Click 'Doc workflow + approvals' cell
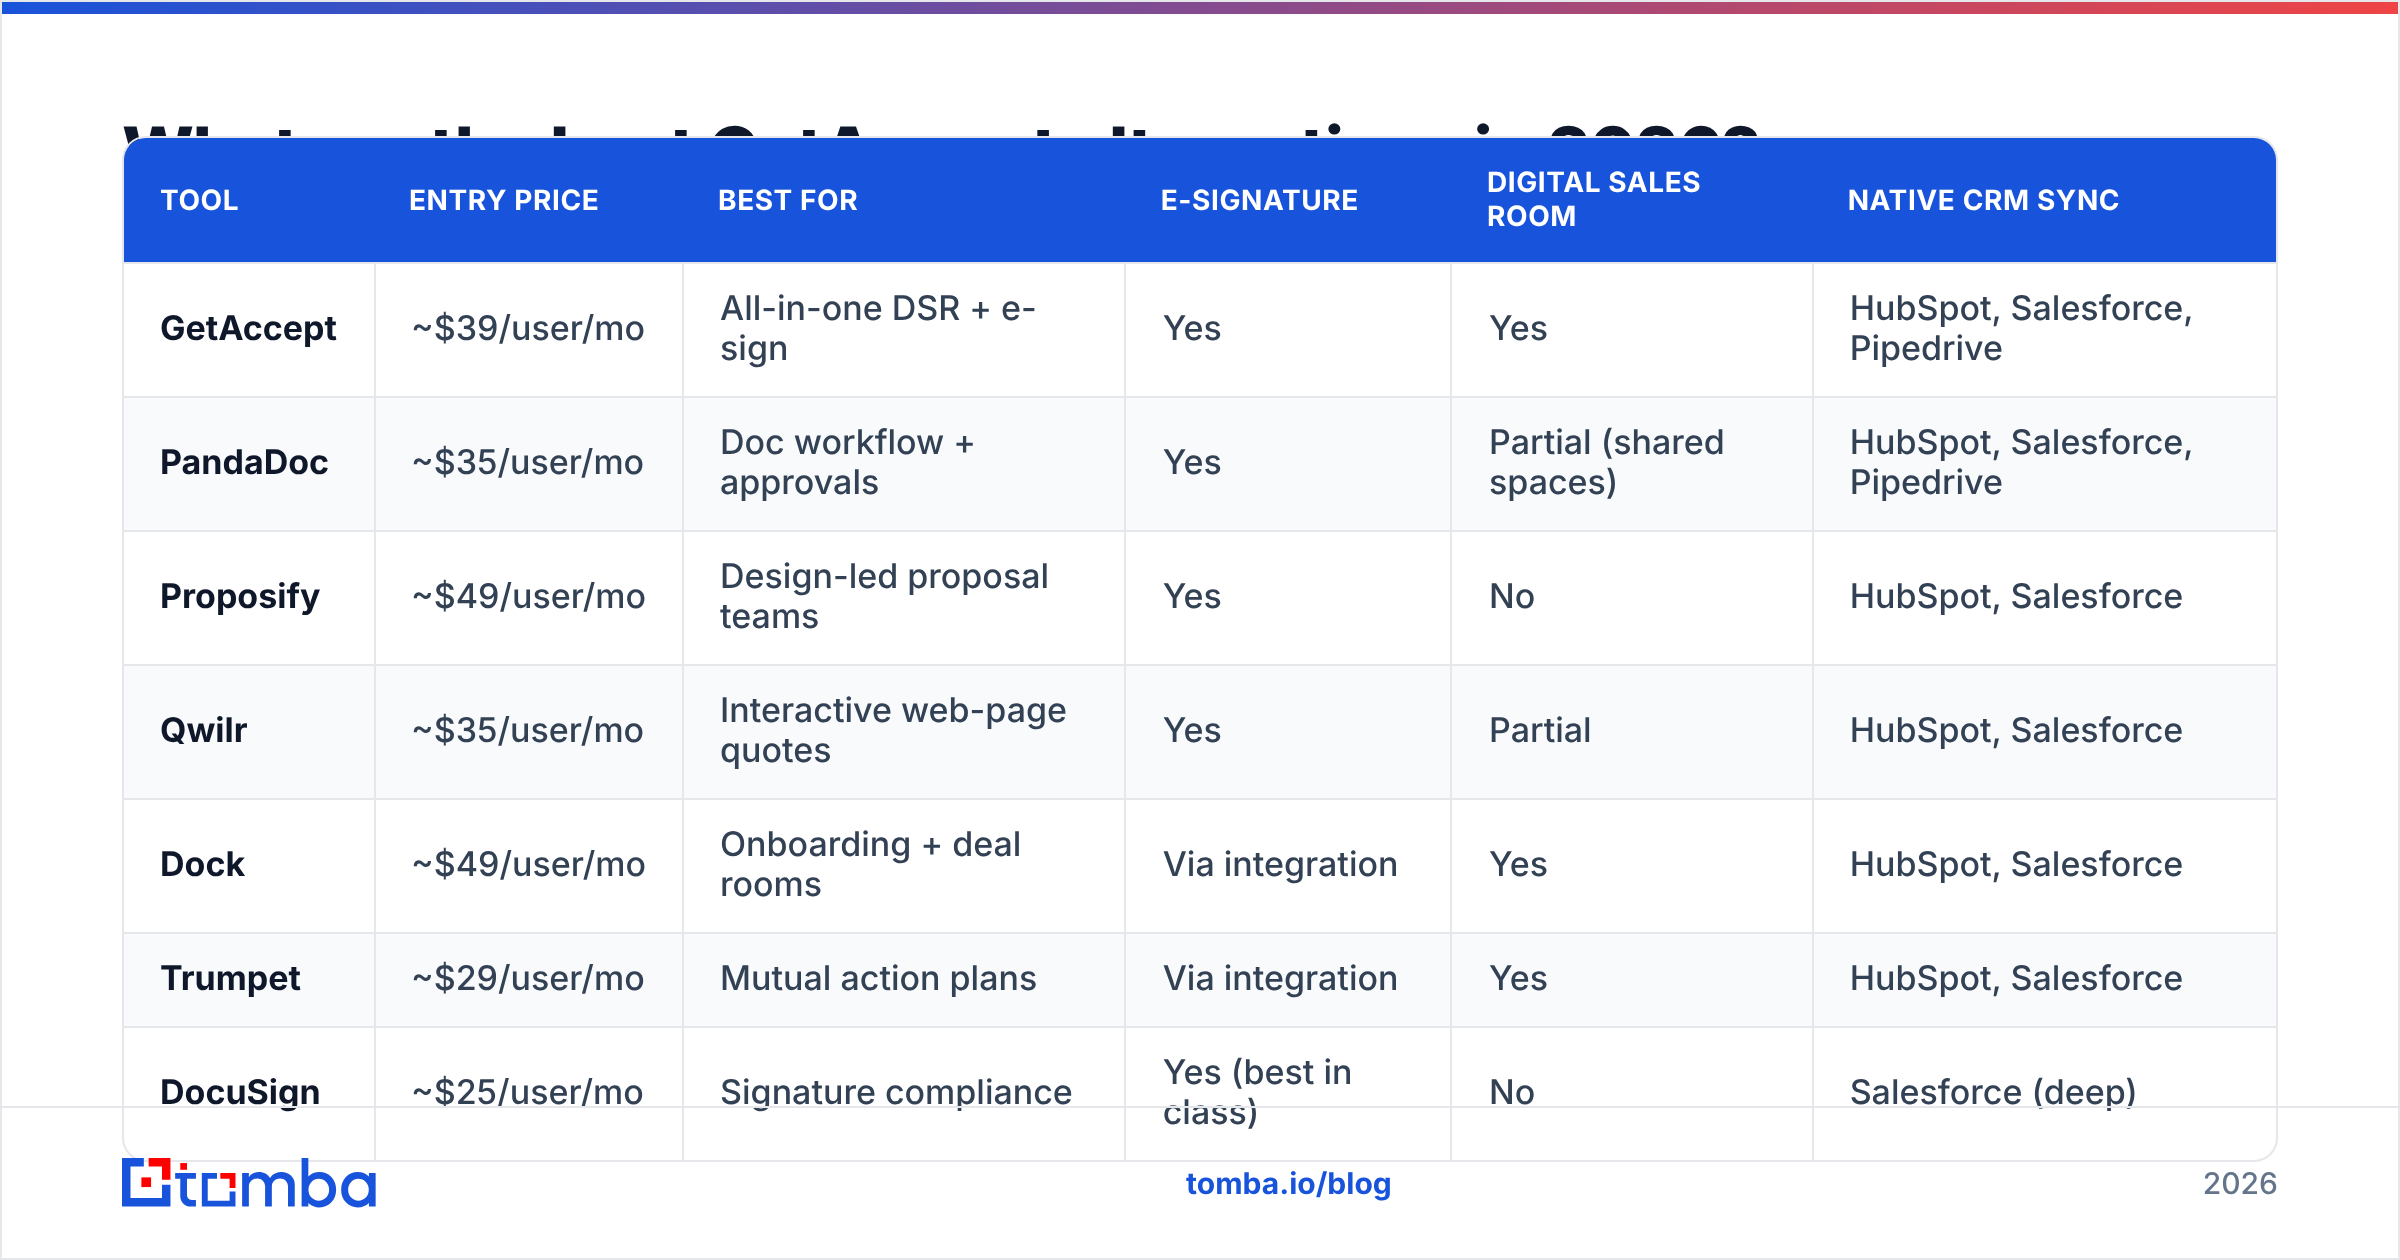2400x1260 pixels. tap(904, 463)
